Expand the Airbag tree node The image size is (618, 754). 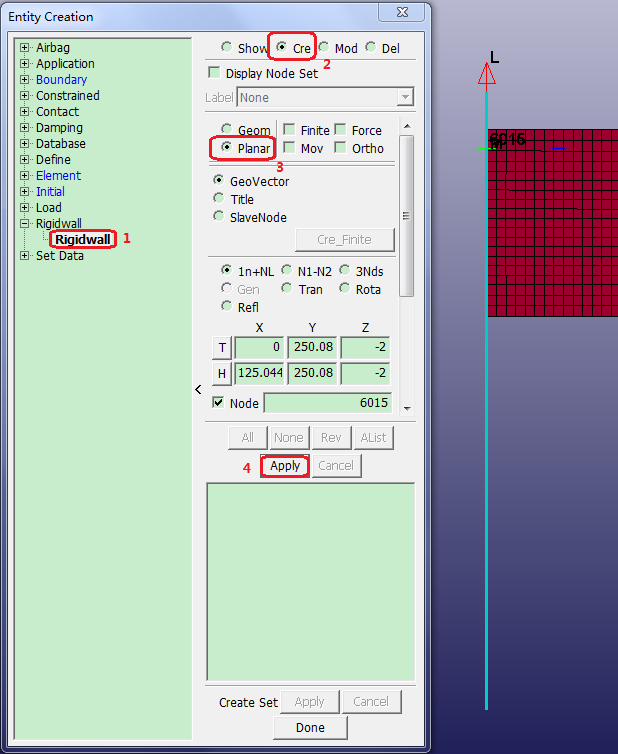point(24,48)
